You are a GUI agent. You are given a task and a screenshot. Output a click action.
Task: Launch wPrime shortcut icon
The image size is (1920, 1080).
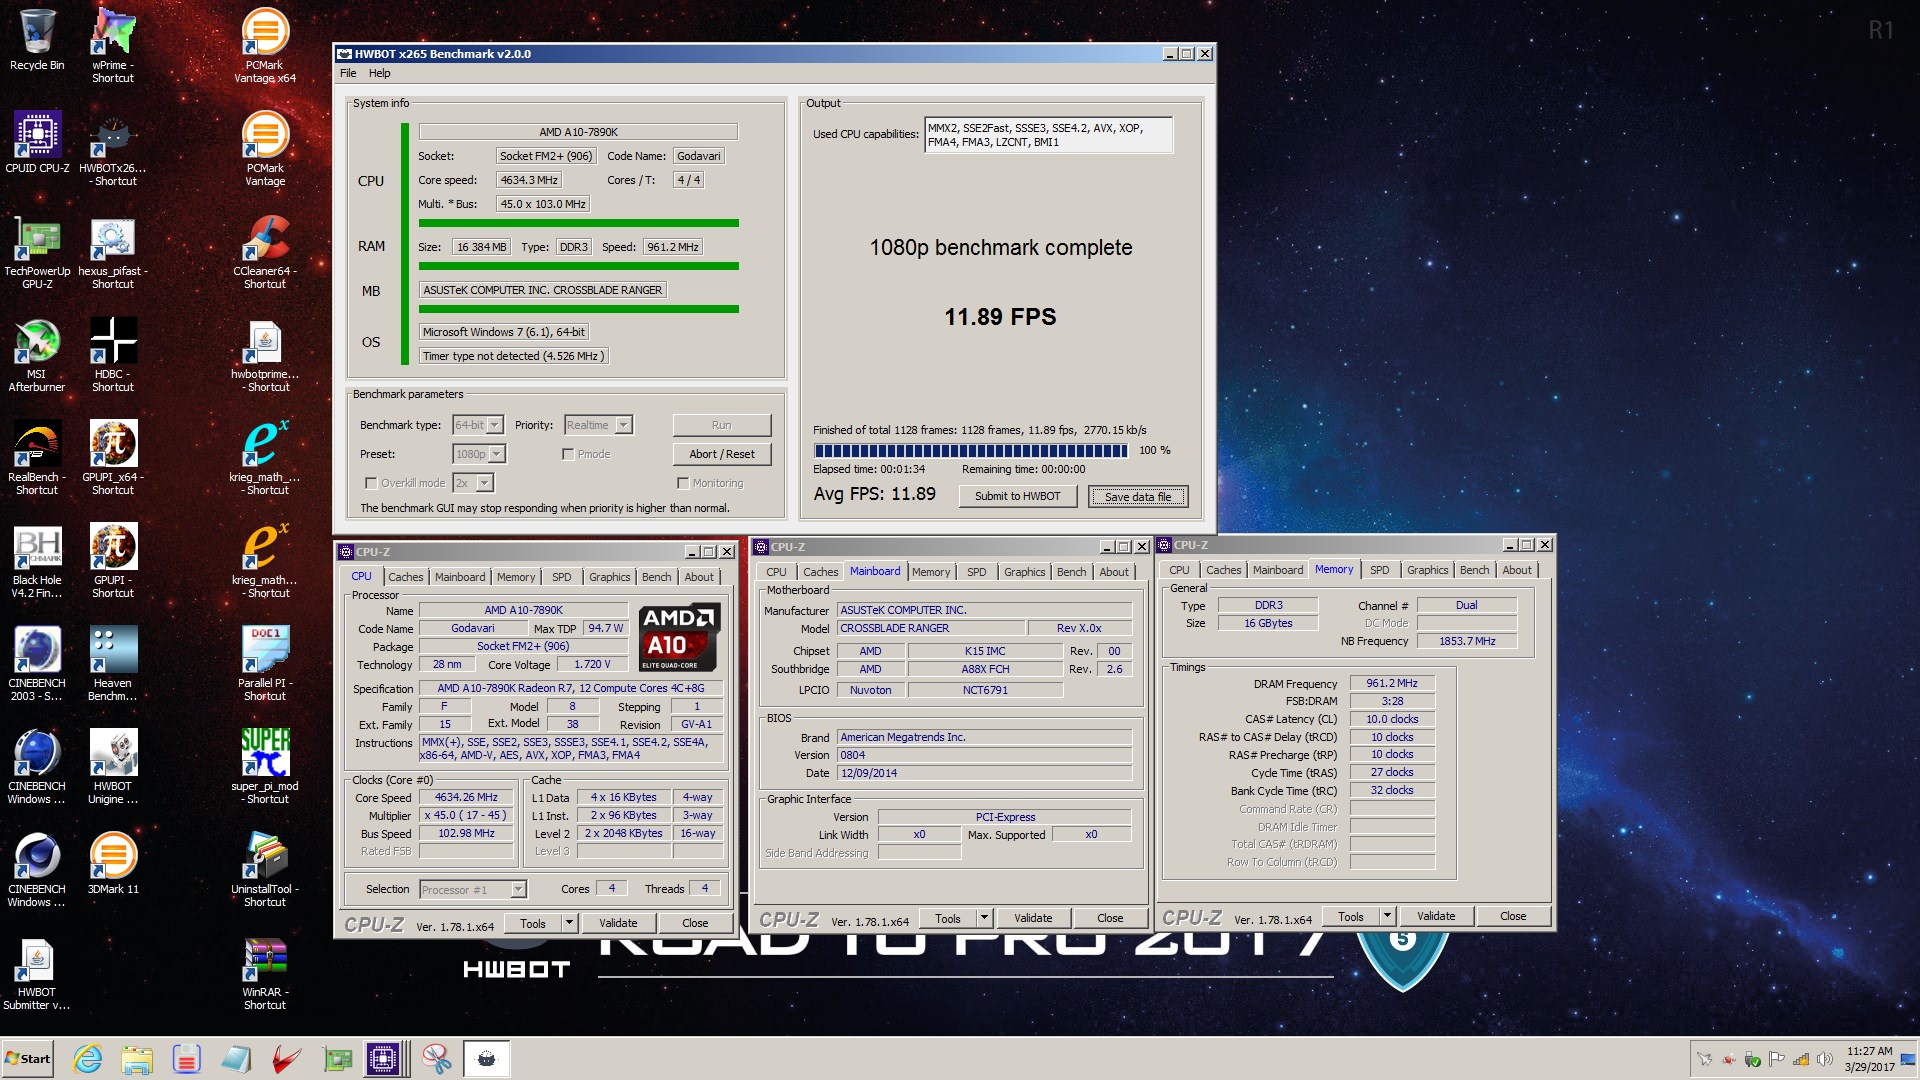click(x=113, y=45)
